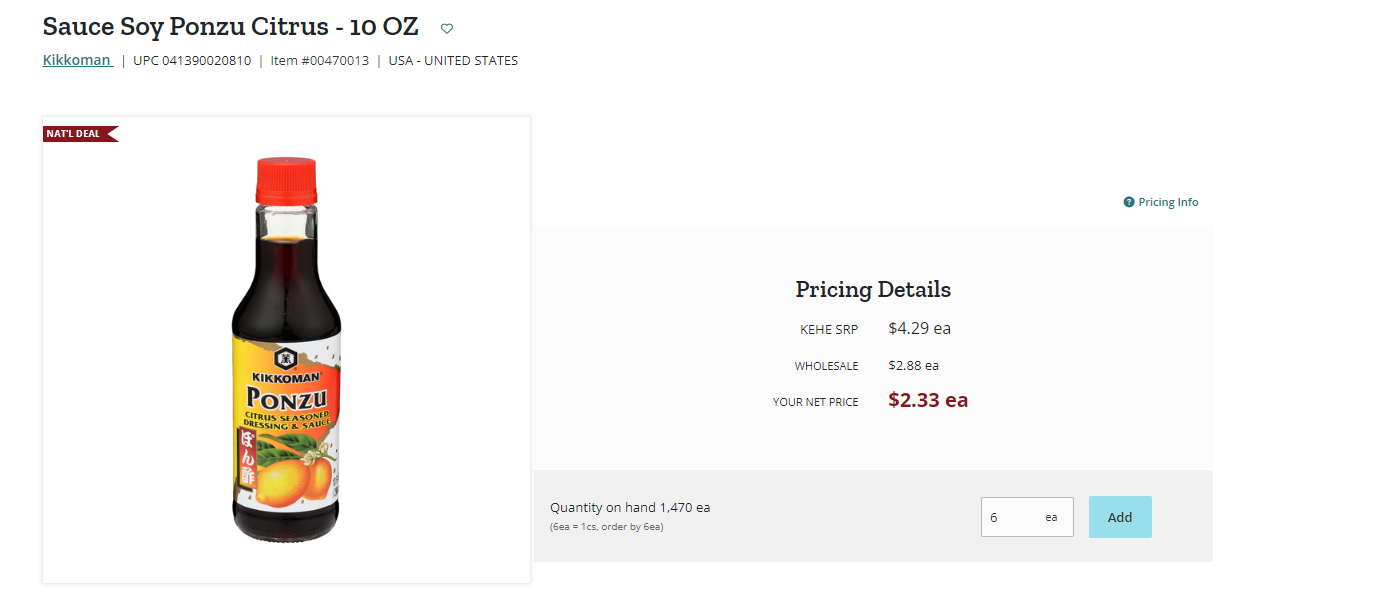The width and height of the screenshot is (1384, 599).
Task: Click the Pricing Details heading
Action: point(873,289)
